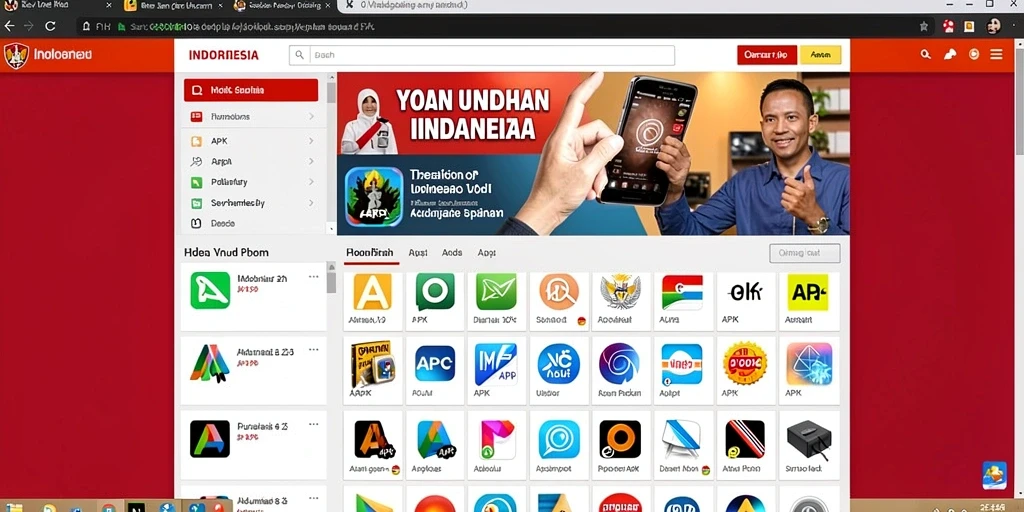1024x512 pixels.
Task: Open the floating blue picture icon bottom right
Action: [x=994, y=475]
